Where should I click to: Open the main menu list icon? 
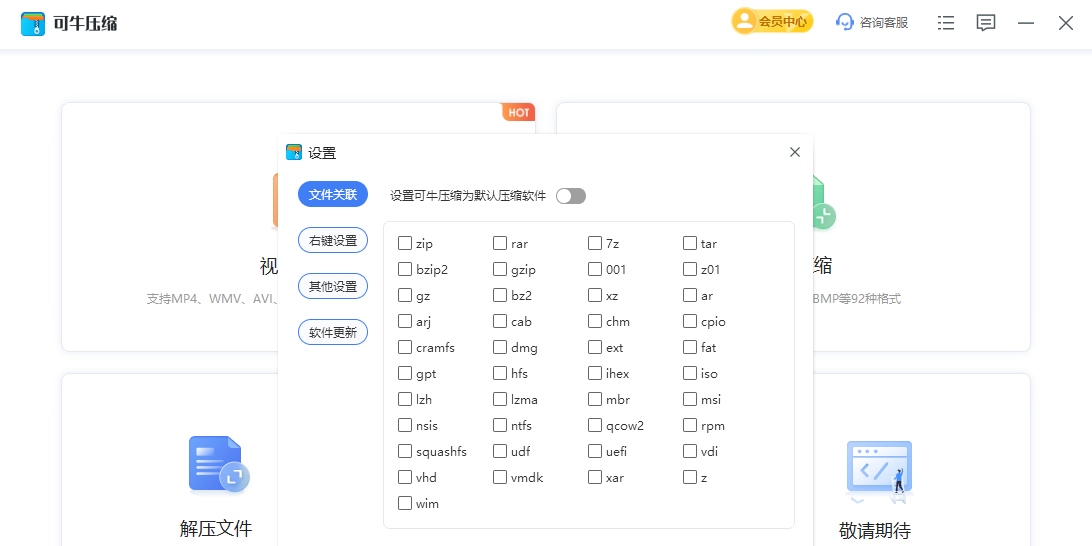(946, 23)
